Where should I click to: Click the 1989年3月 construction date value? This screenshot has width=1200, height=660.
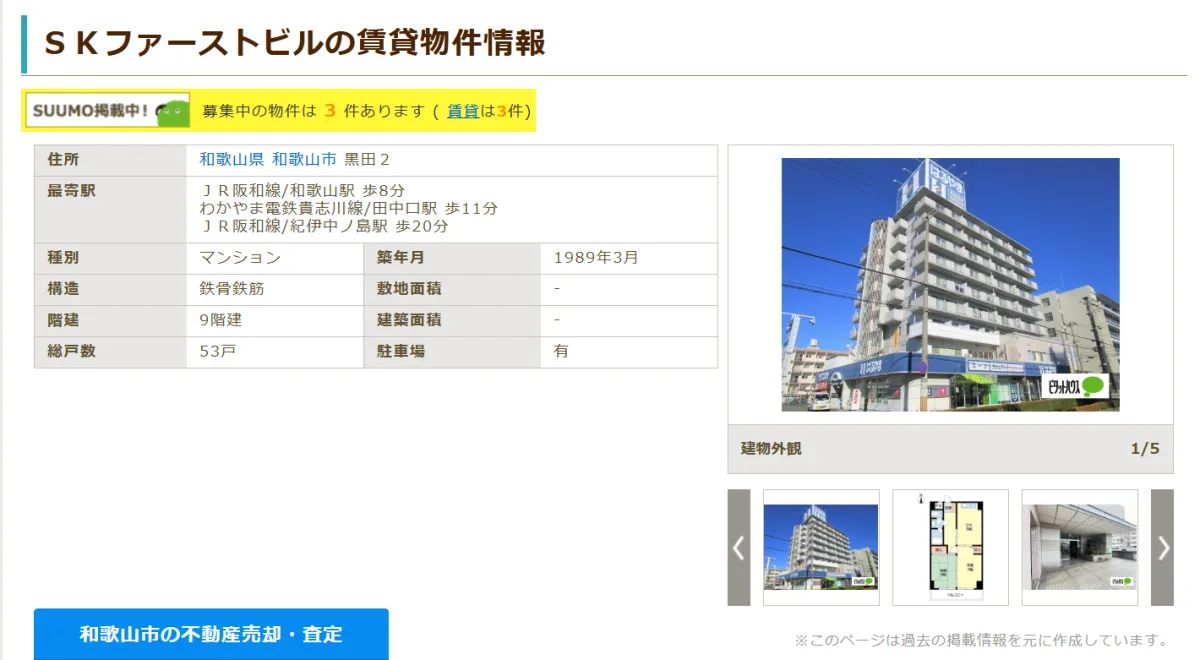click(596, 258)
